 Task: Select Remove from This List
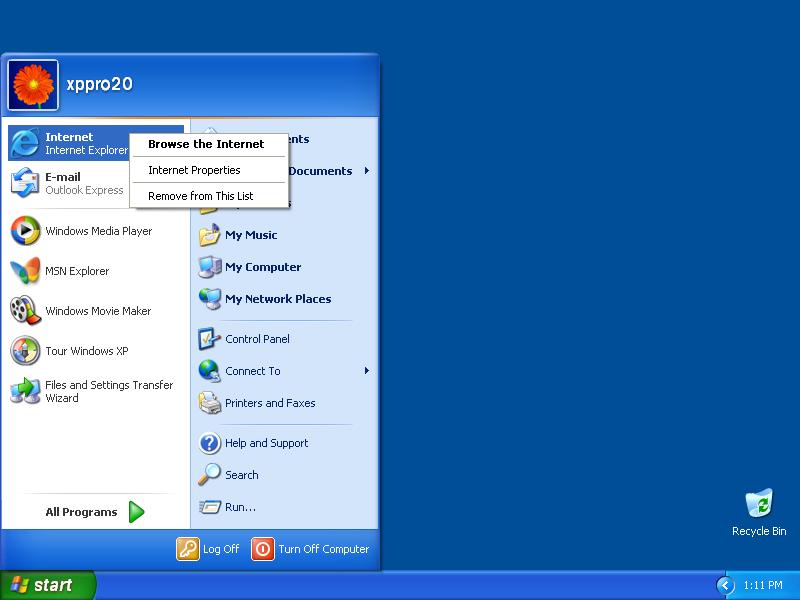coord(209,196)
